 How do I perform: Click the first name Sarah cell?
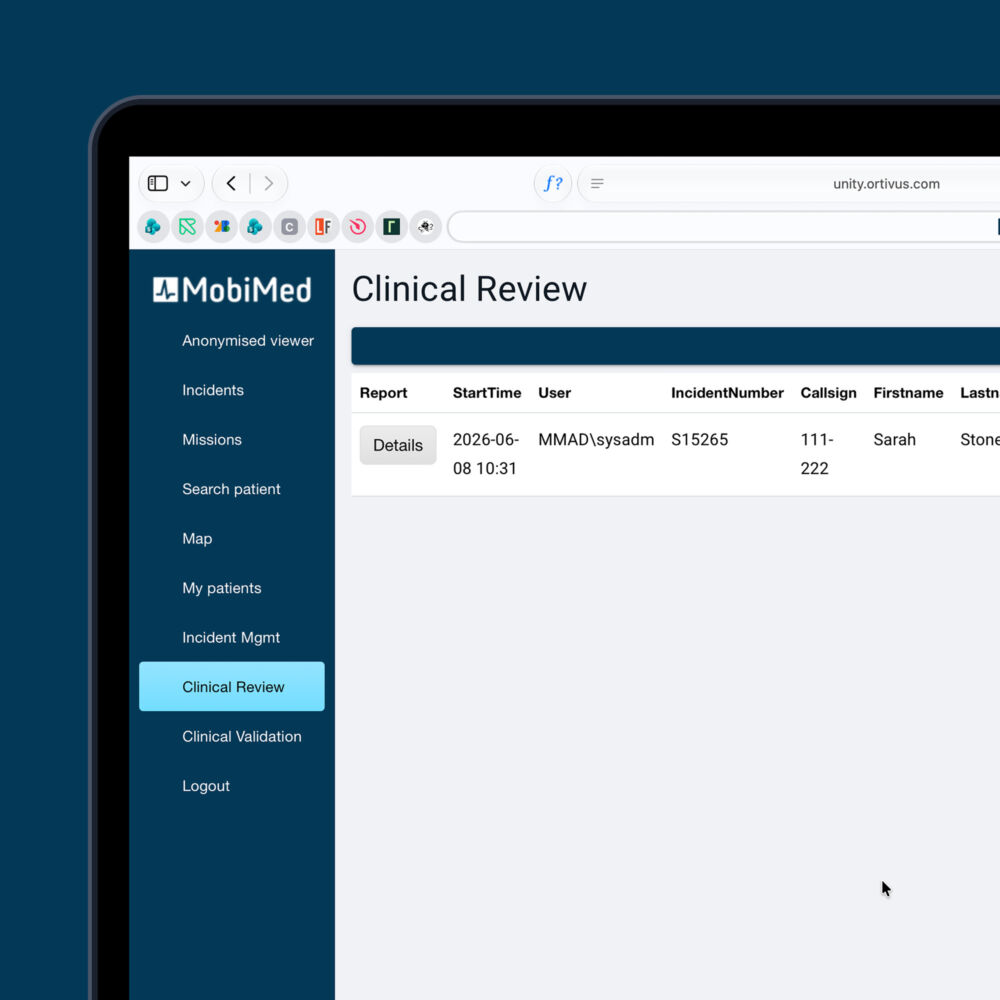click(x=895, y=440)
